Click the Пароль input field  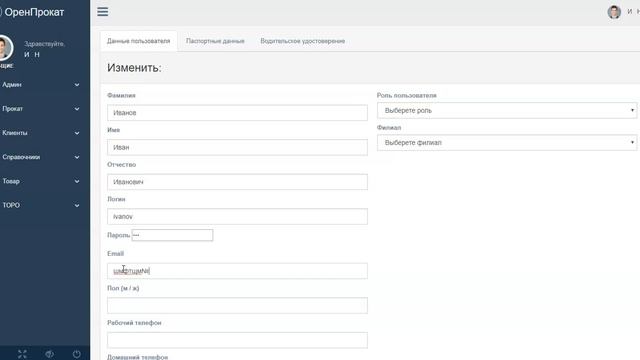172,235
